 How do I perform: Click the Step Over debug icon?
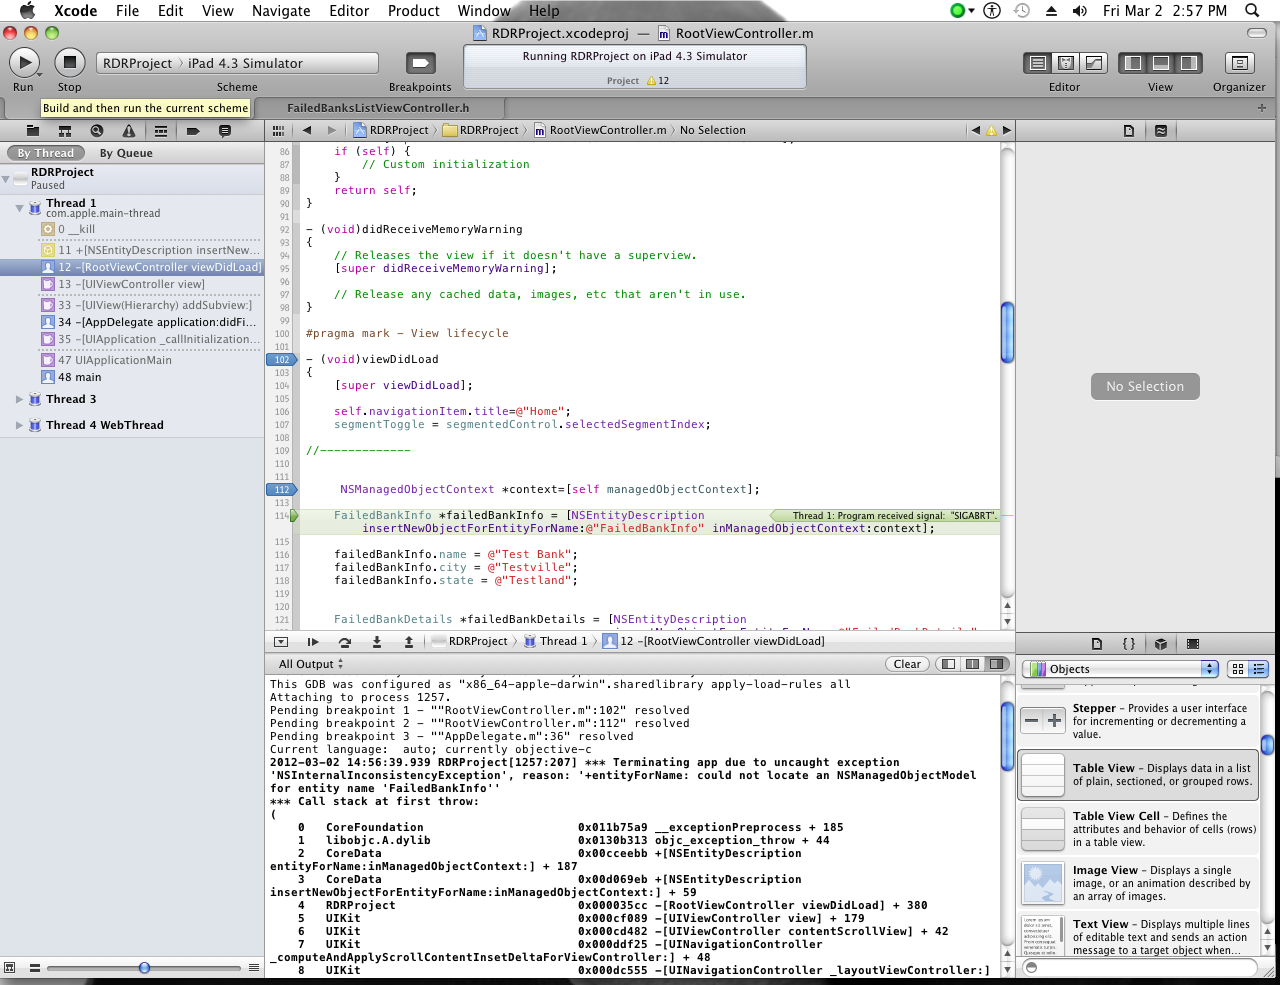[x=345, y=642]
